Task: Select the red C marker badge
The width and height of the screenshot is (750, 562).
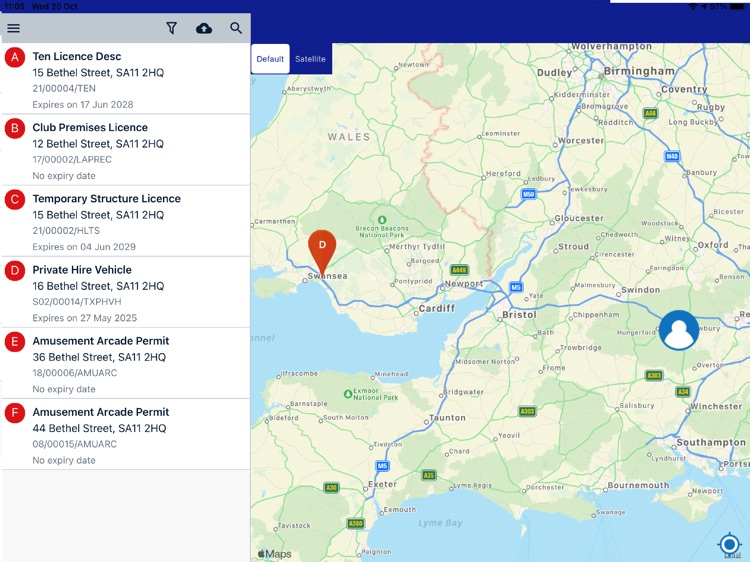Action: pyautogui.click(x=15, y=199)
